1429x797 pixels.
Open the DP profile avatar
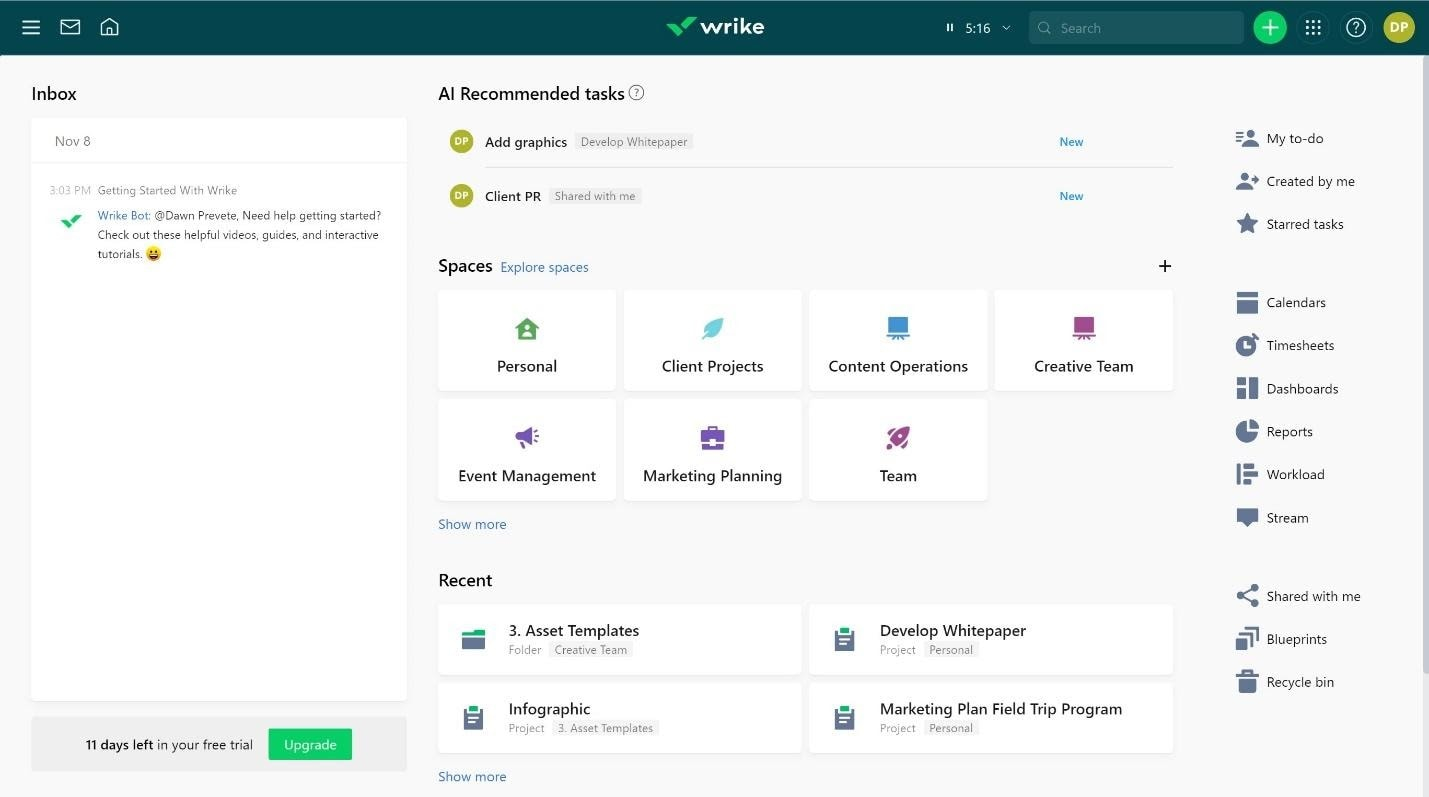(x=1399, y=28)
